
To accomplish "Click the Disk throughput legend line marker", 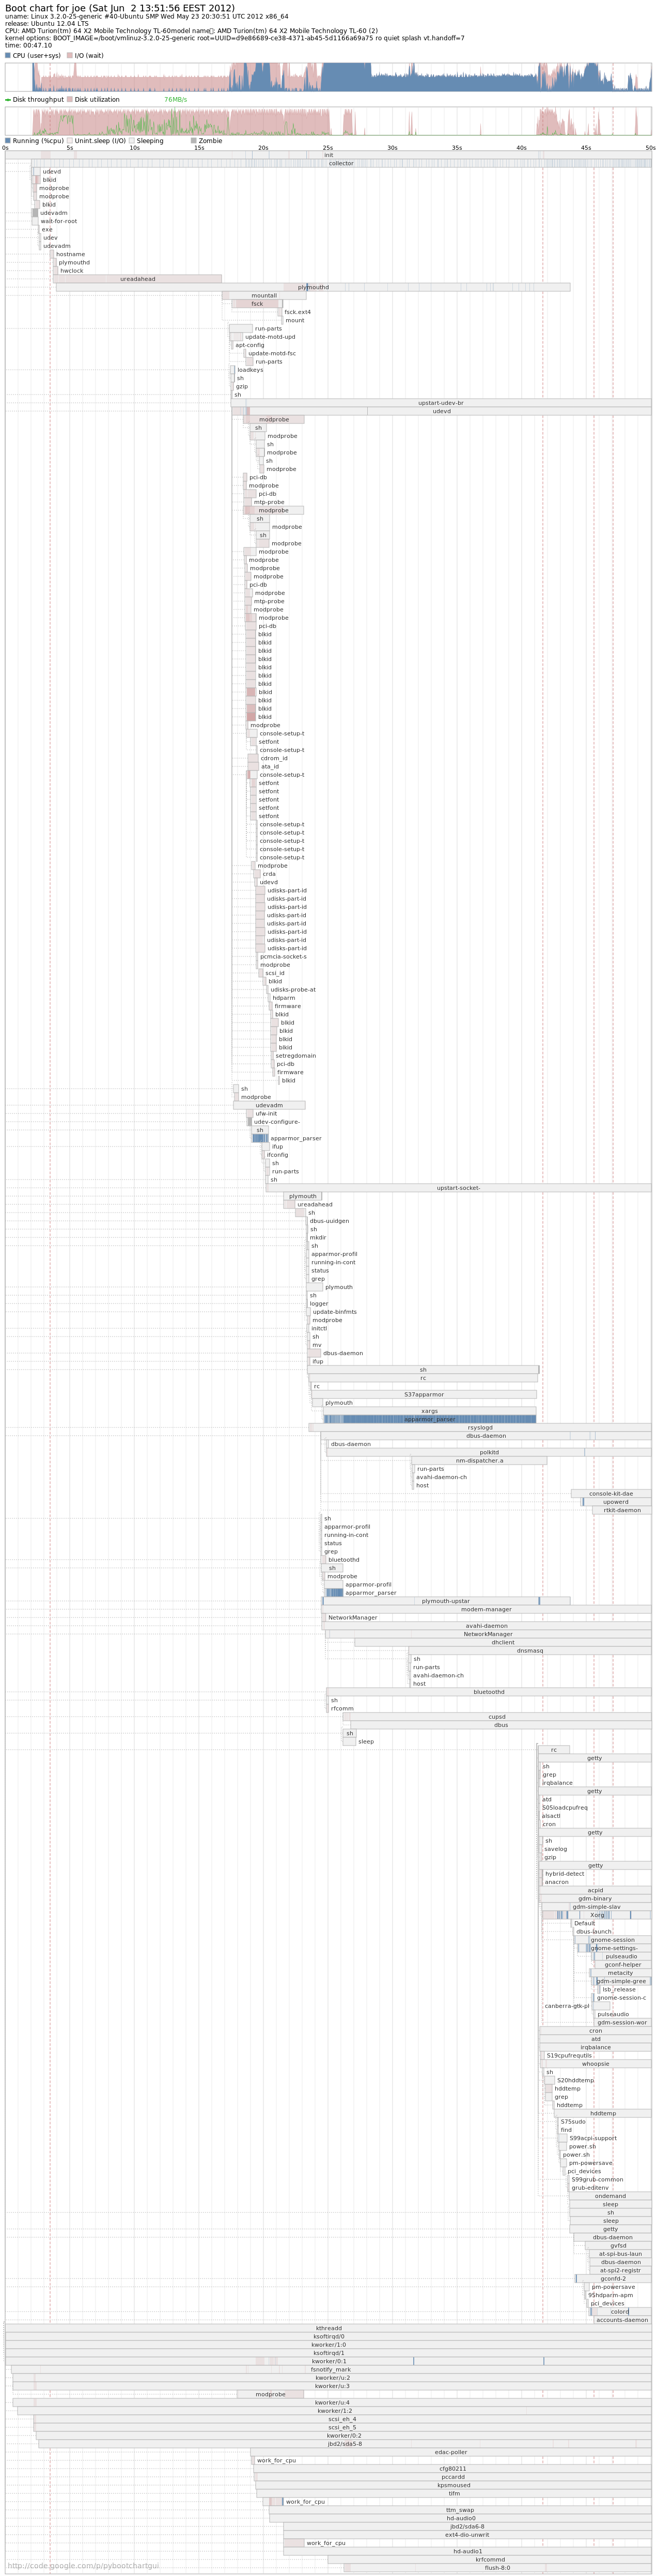I will (8, 100).
